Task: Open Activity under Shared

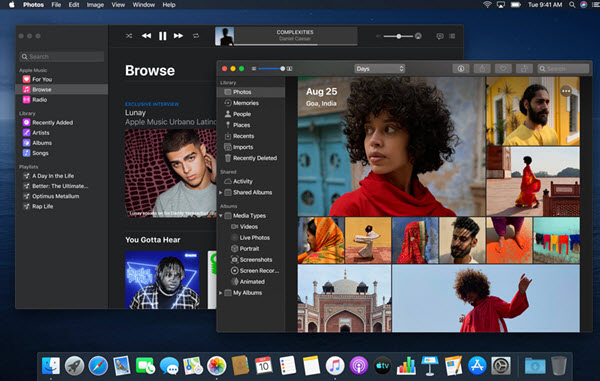Action: (251, 182)
